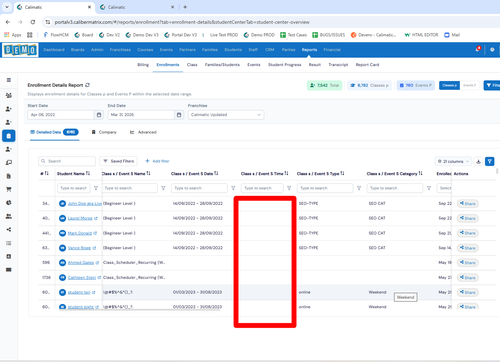Open the Enrolled column Select dropdown
Screen dimensions: 500x362
point(444,188)
